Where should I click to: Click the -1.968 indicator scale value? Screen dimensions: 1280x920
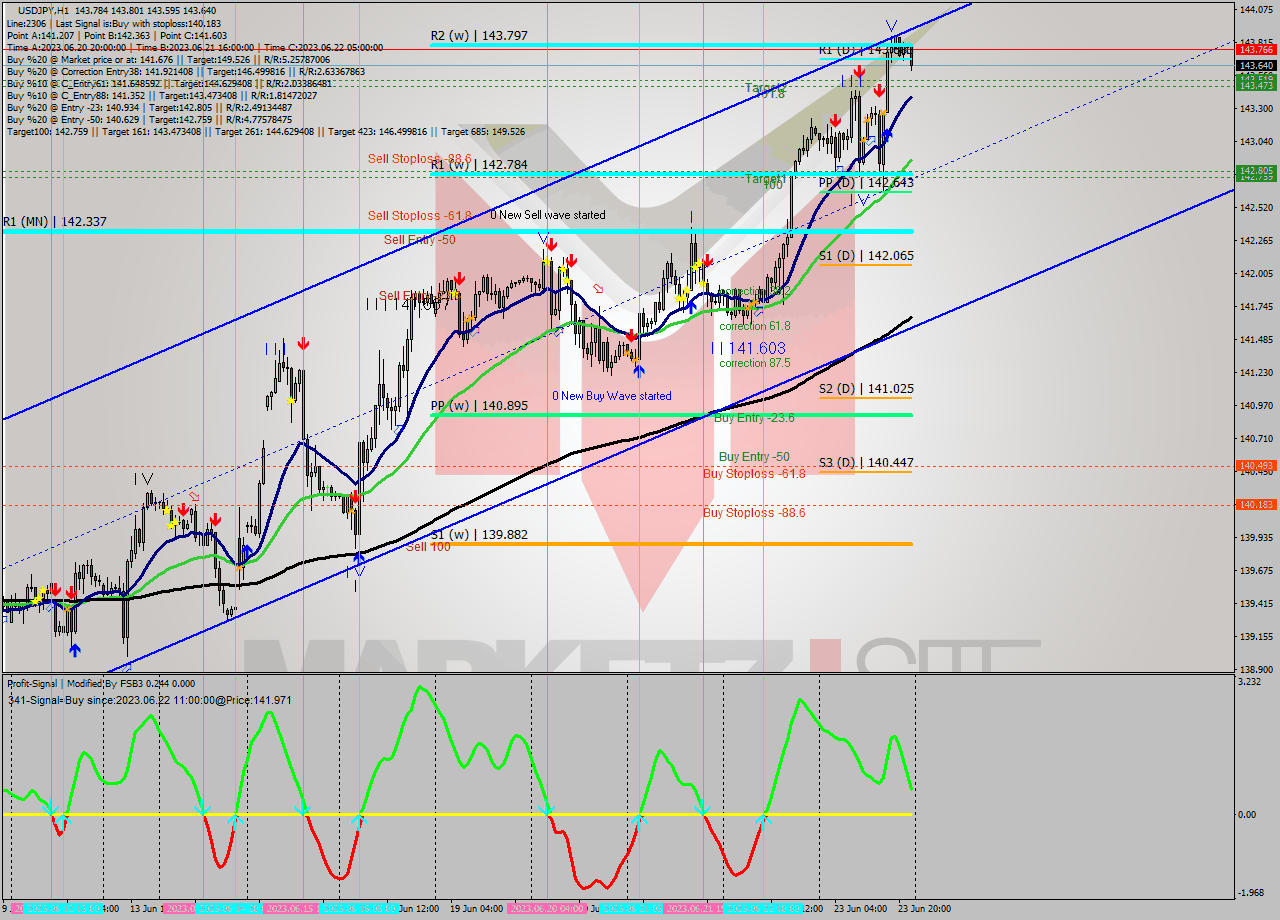1252,893
